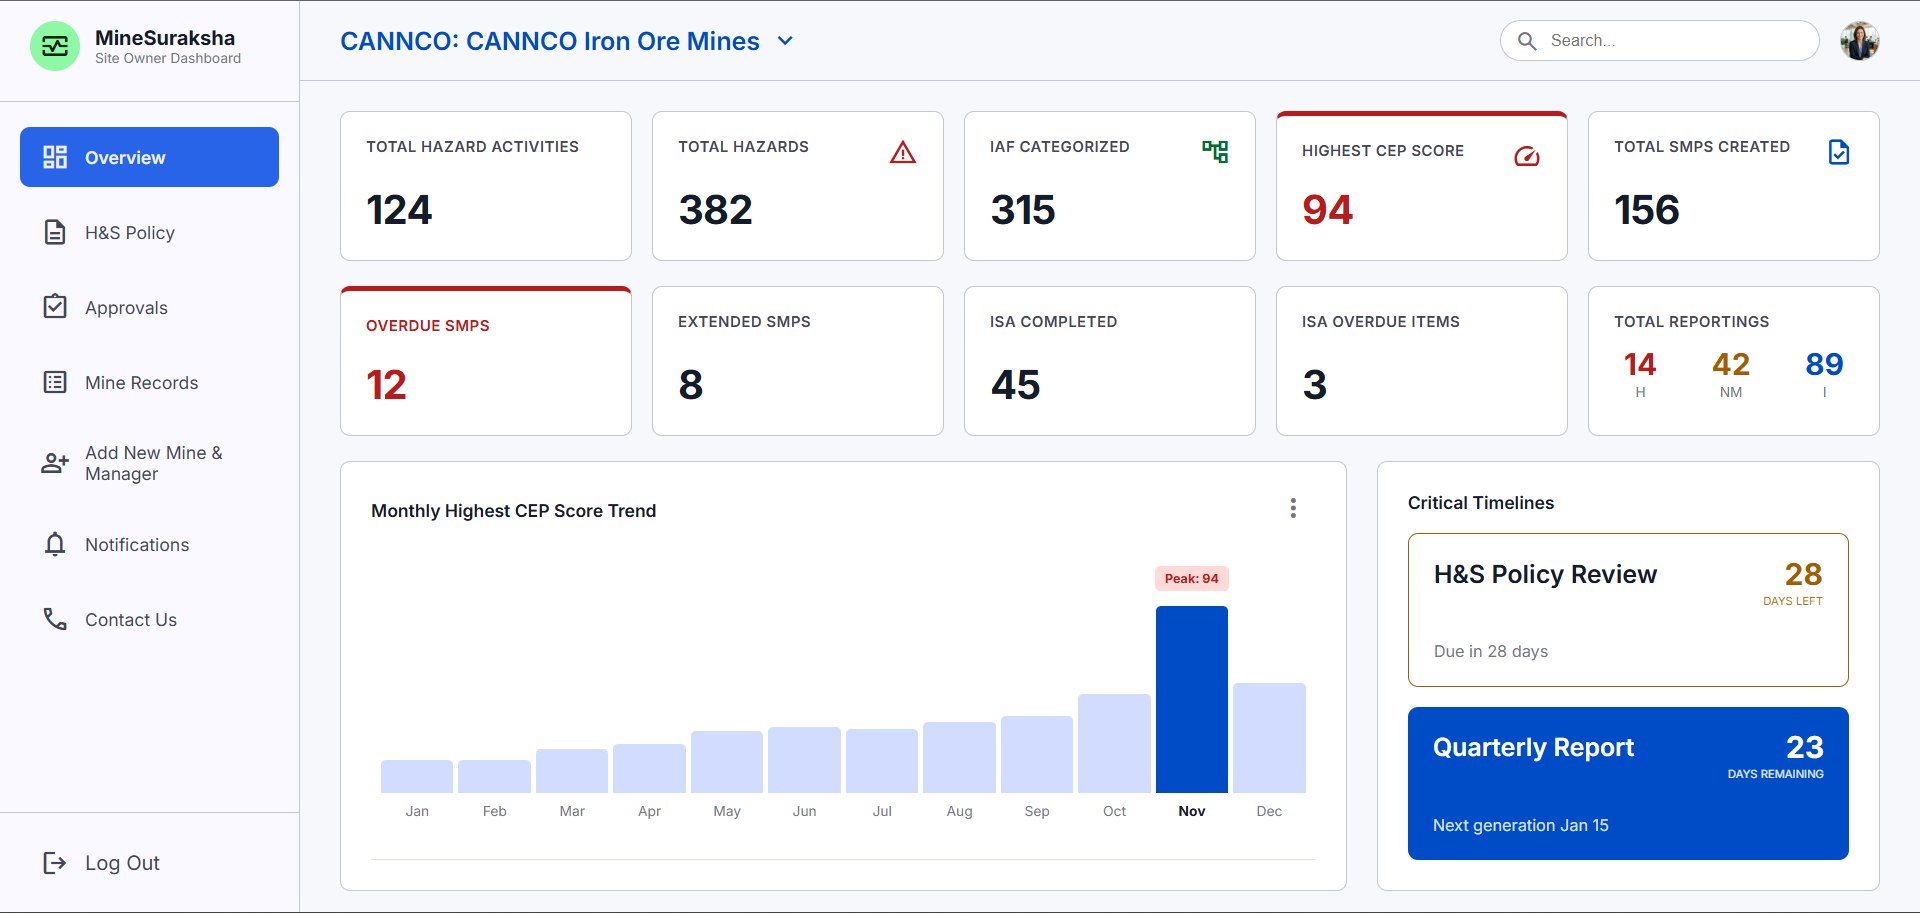Click the Overdue SMPs value 12

[386, 385]
